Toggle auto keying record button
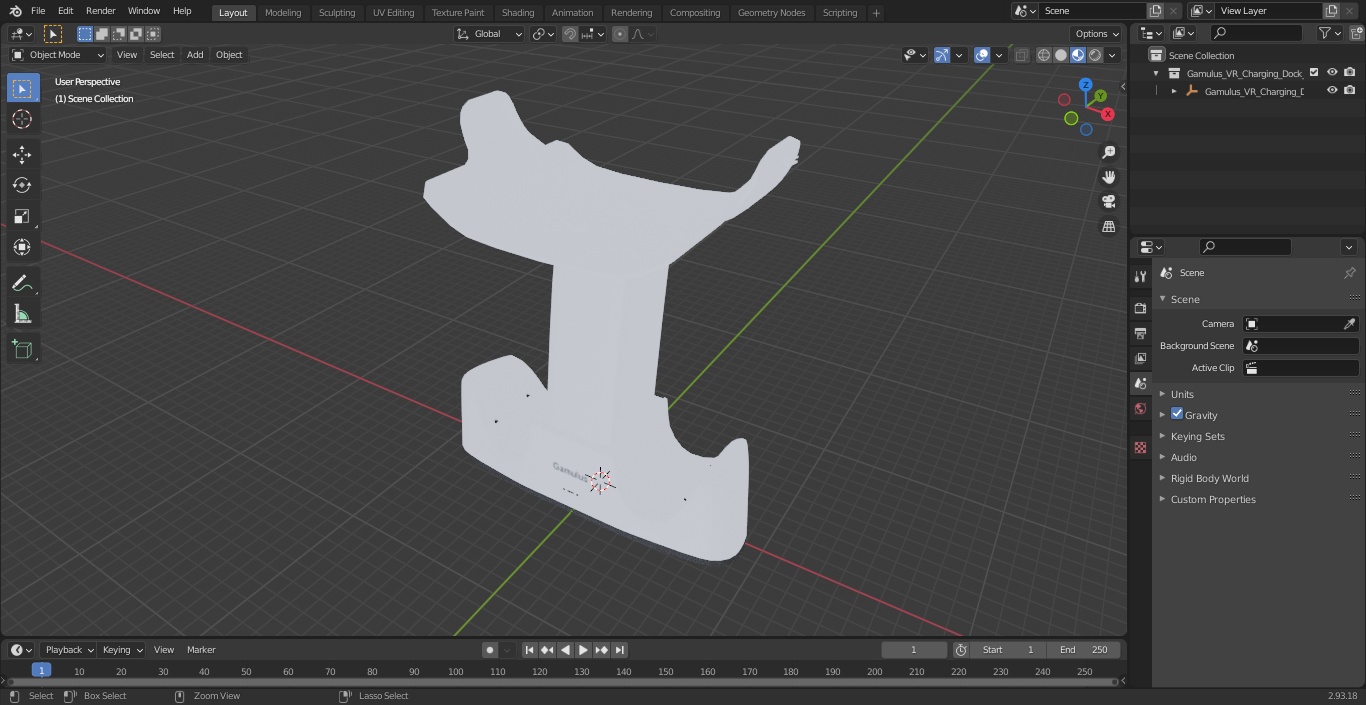This screenshot has width=1366, height=705. click(x=490, y=650)
